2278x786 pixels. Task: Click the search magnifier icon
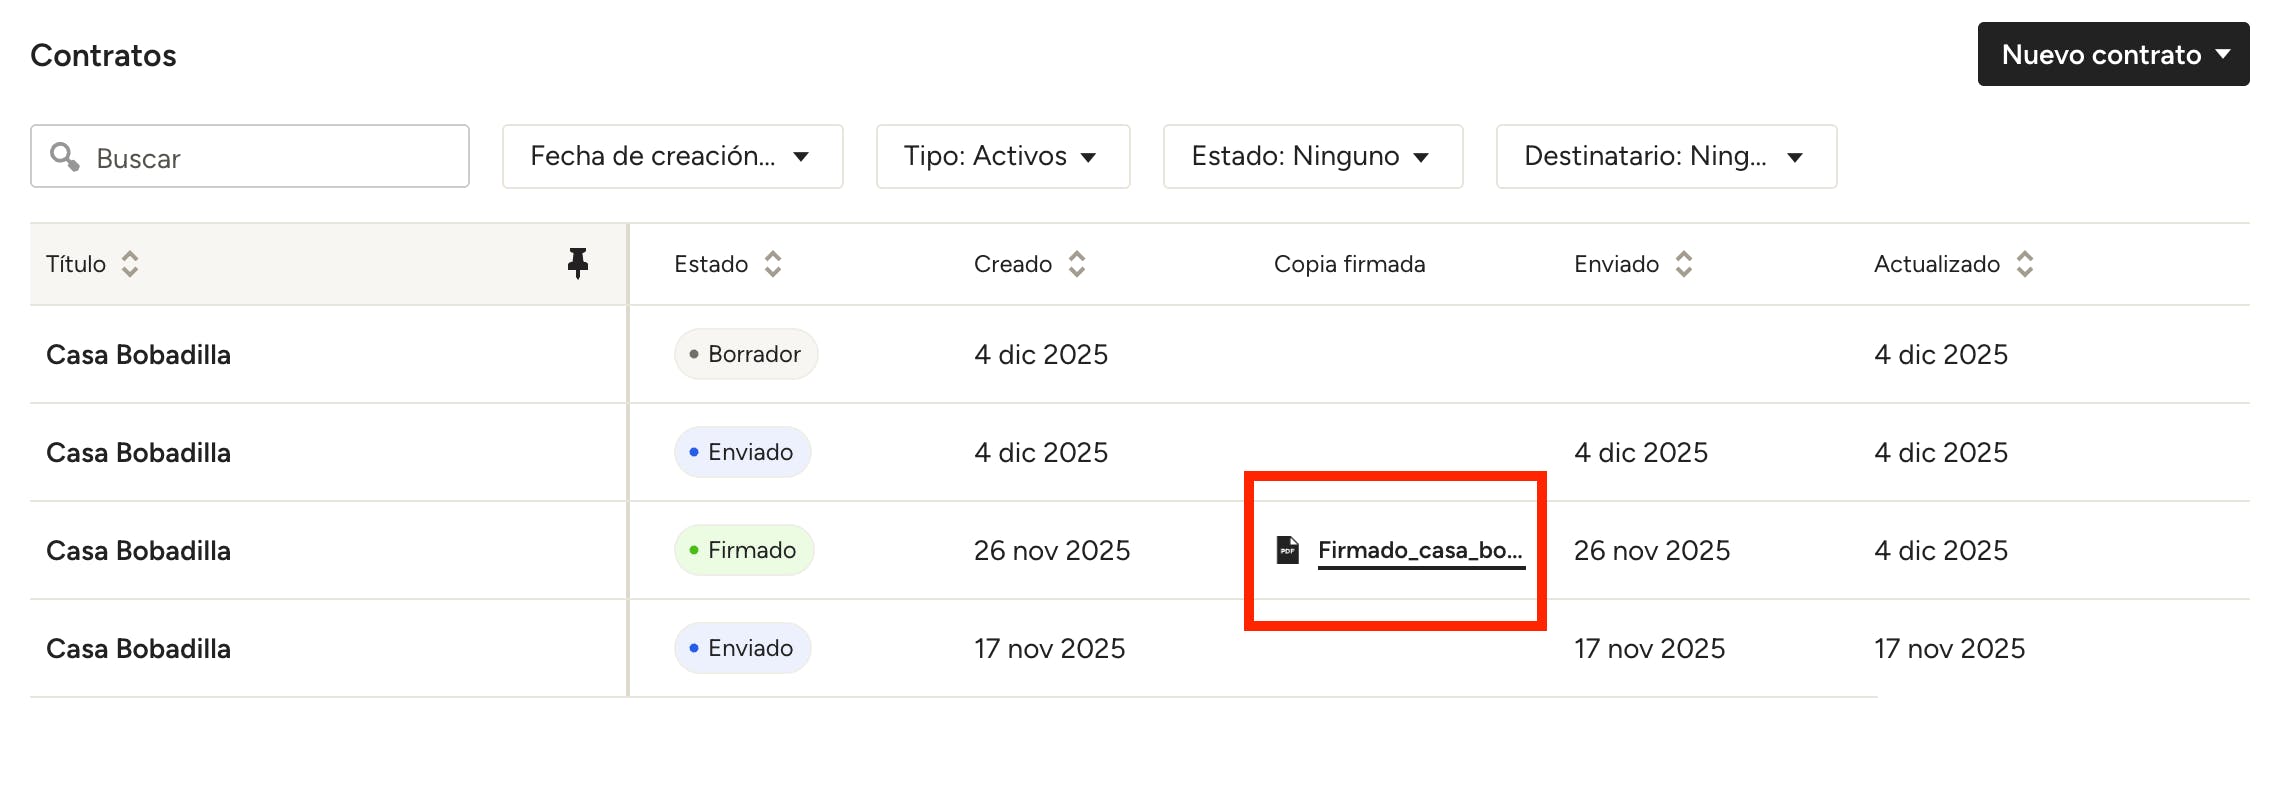(65, 157)
